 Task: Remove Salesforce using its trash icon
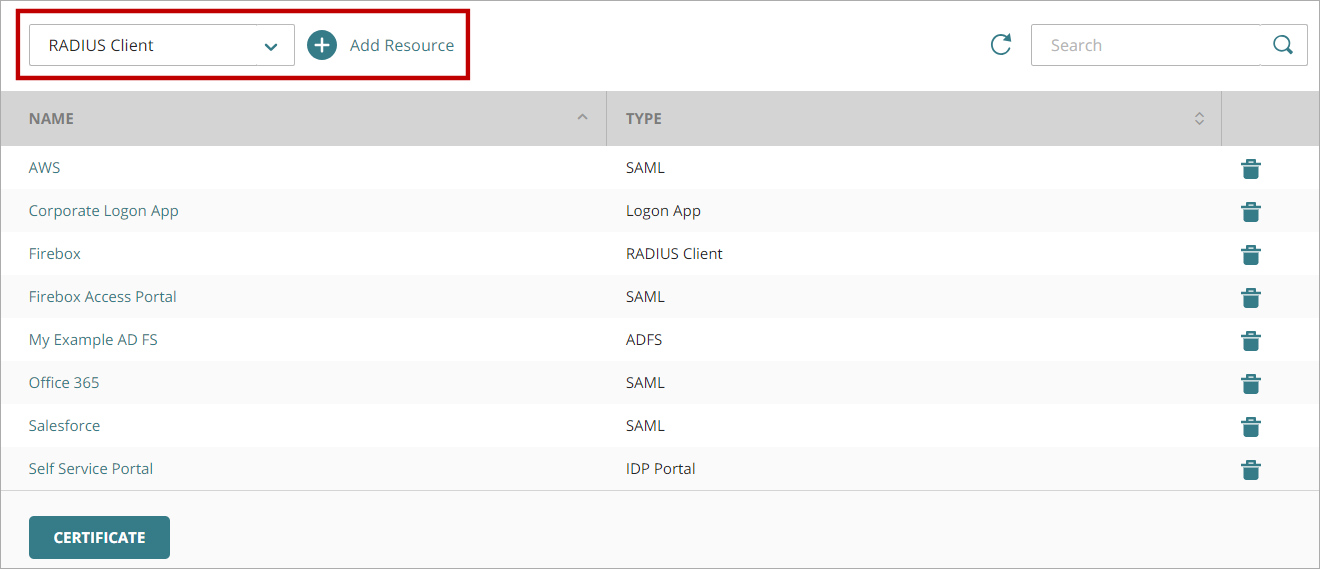click(x=1250, y=427)
